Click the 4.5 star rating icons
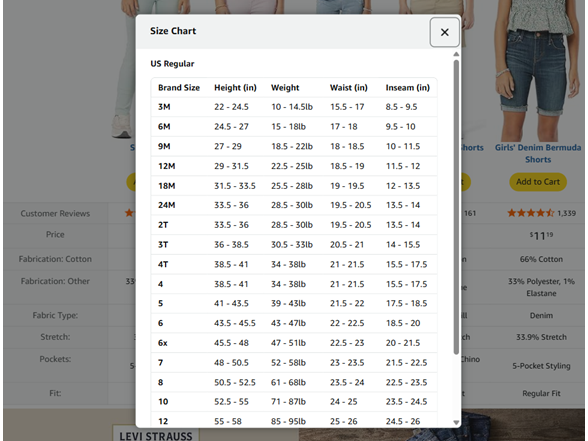The width and height of the screenshot is (588, 441). point(530,213)
